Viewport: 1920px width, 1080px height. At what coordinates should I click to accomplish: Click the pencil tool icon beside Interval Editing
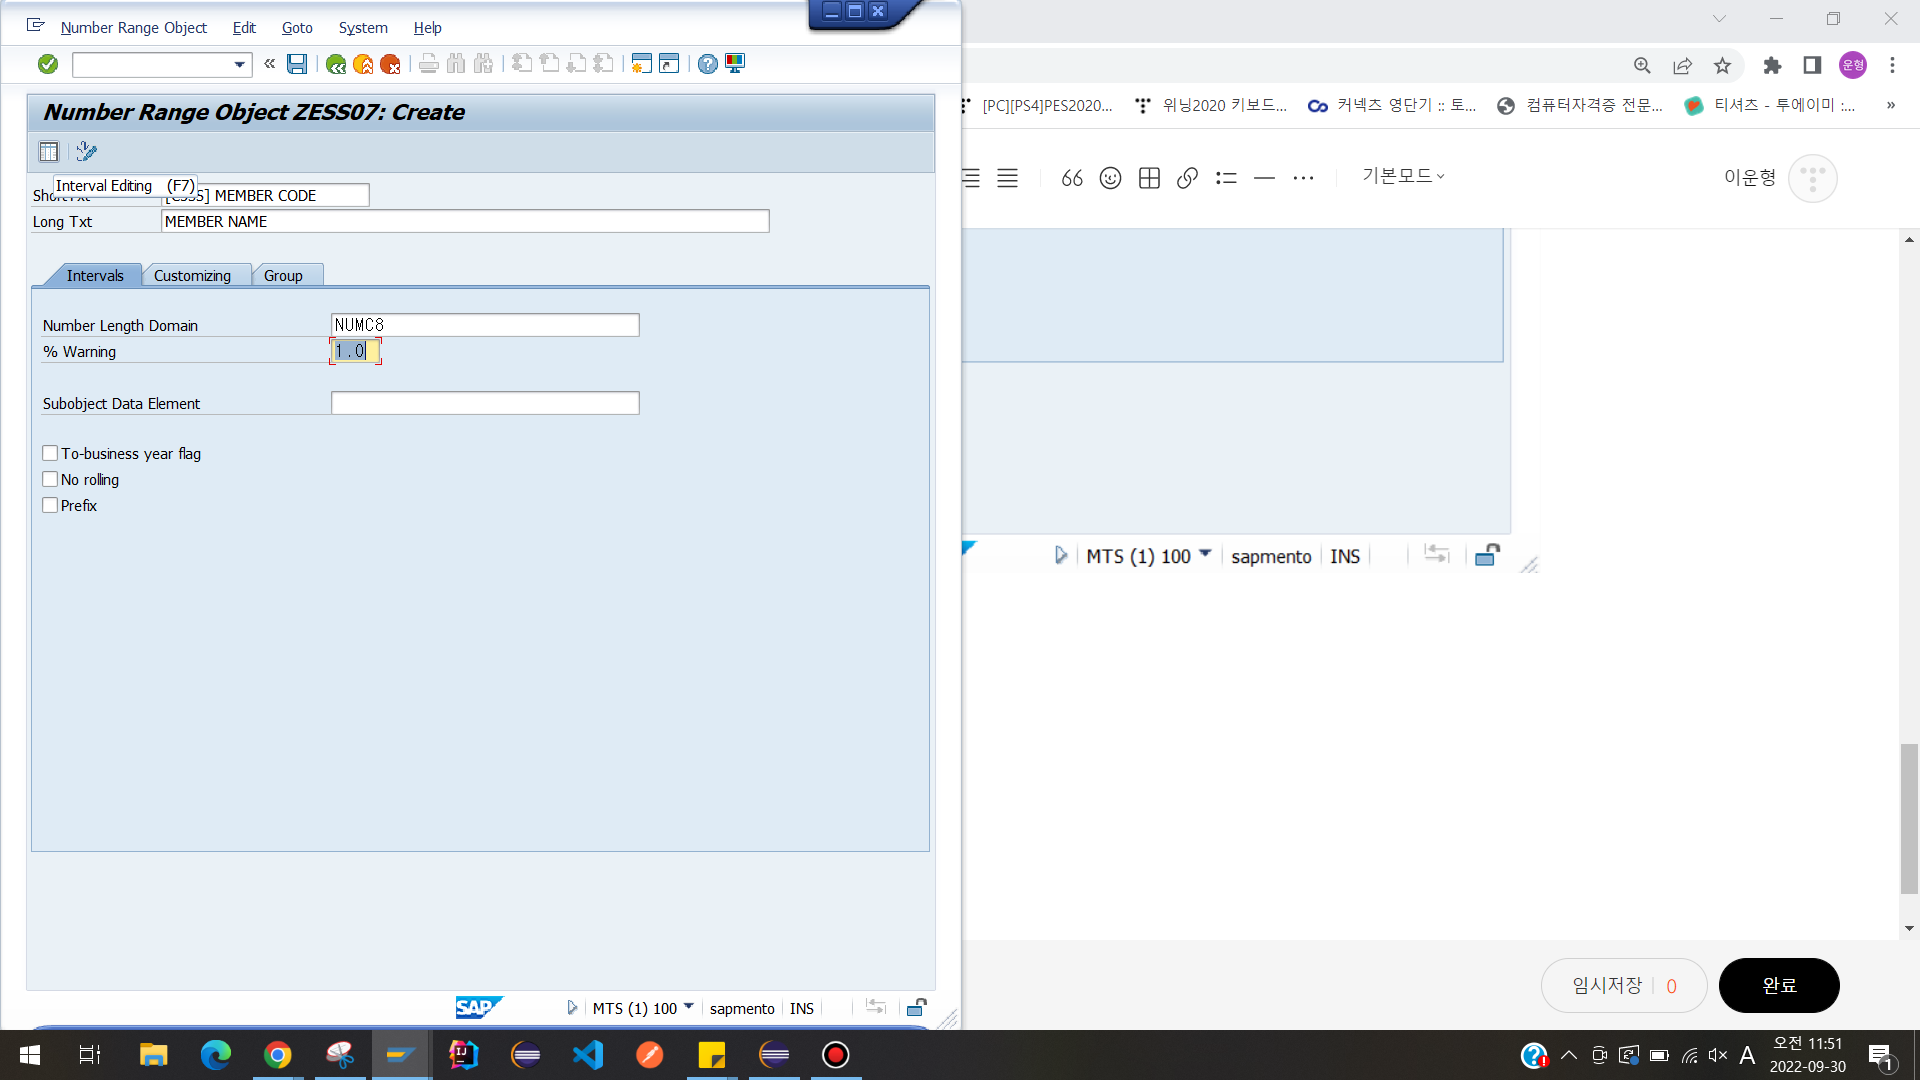point(86,152)
